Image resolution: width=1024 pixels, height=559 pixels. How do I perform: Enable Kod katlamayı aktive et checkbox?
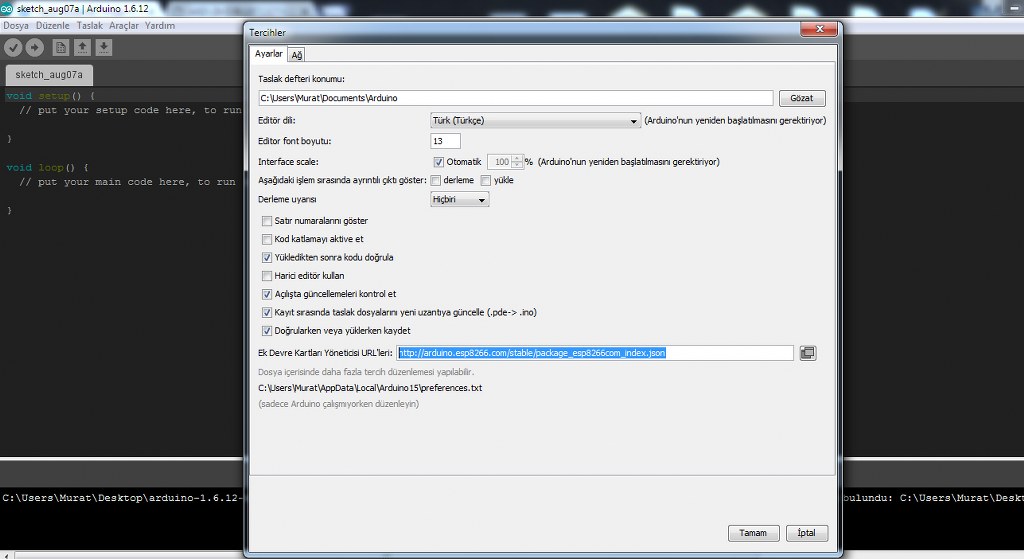pos(266,239)
